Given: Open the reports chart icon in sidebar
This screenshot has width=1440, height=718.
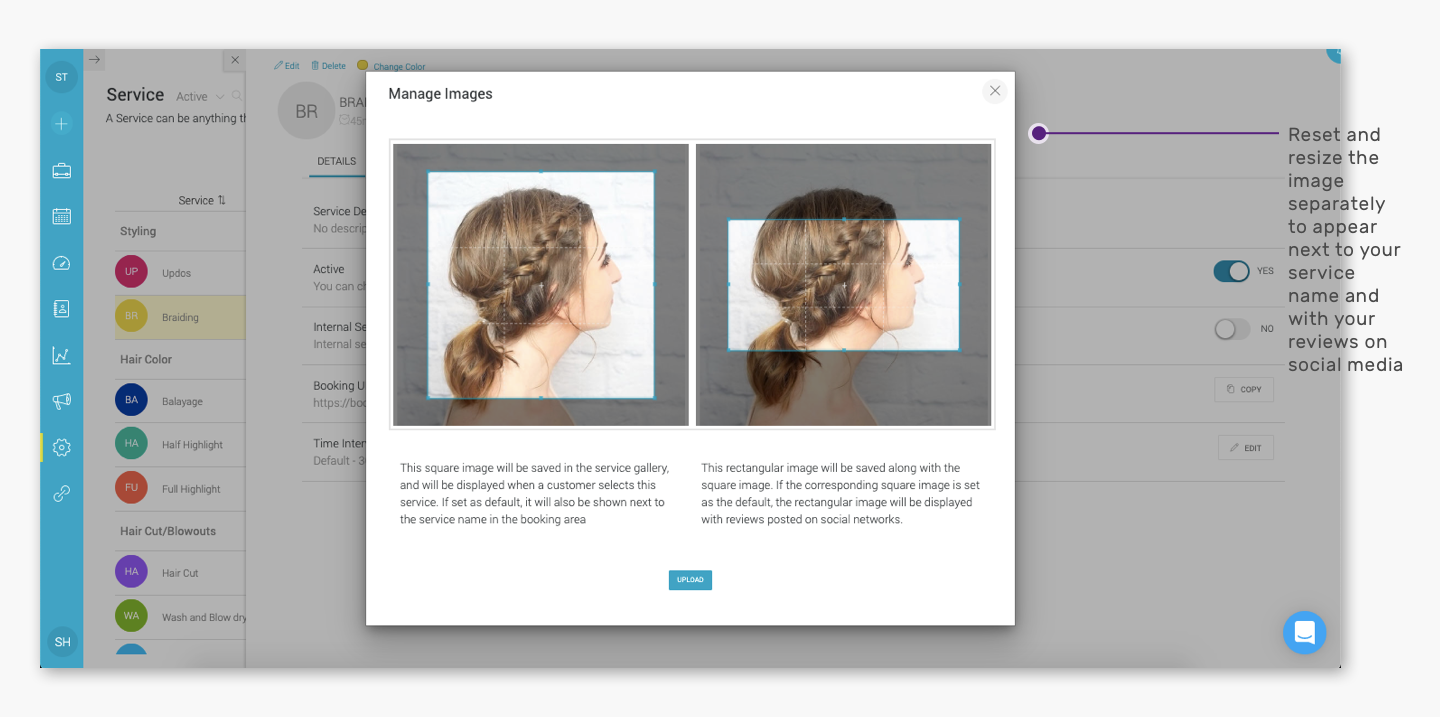Looking at the screenshot, I should [x=62, y=355].
